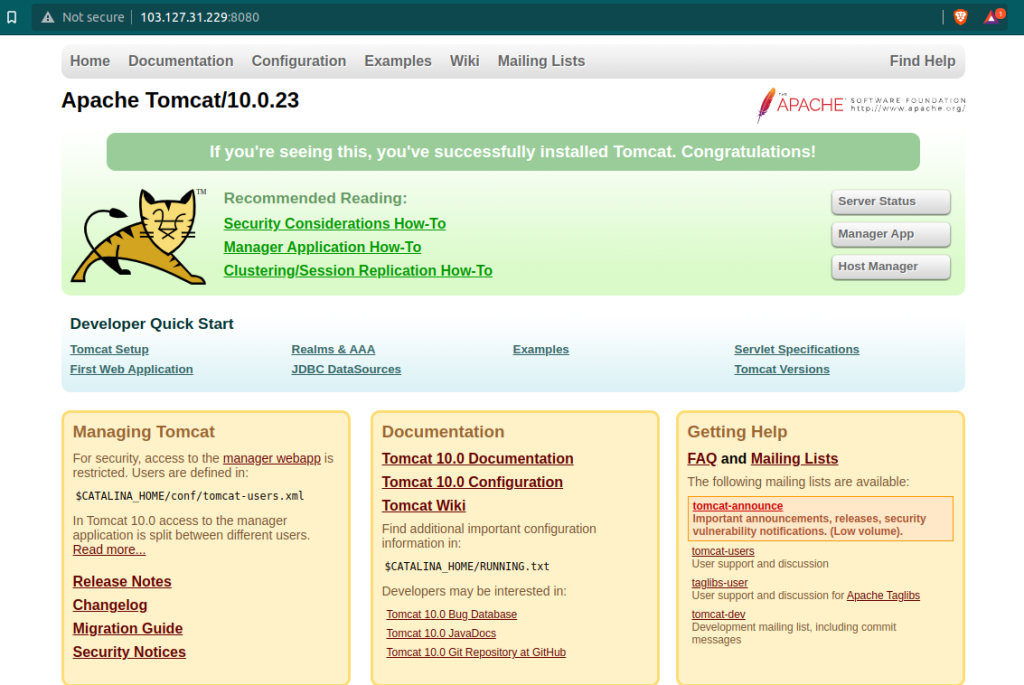The height and width of the screenshot is (685, 1024).
Task: Open Examples link under Developer Quick Start
Action: pos(541,349)
